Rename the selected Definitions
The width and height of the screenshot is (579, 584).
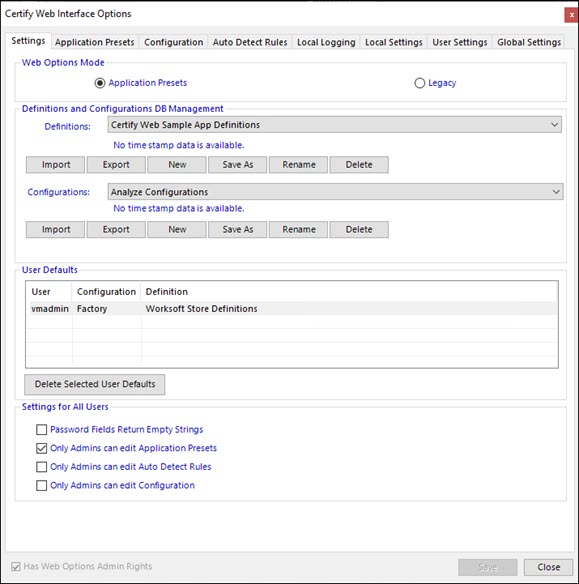click(x=298, y=165)
